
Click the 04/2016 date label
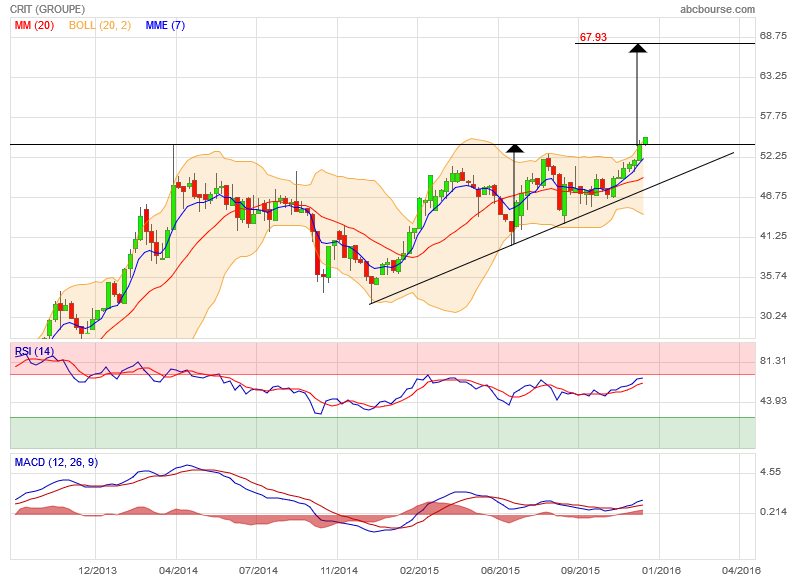[741, 570]
